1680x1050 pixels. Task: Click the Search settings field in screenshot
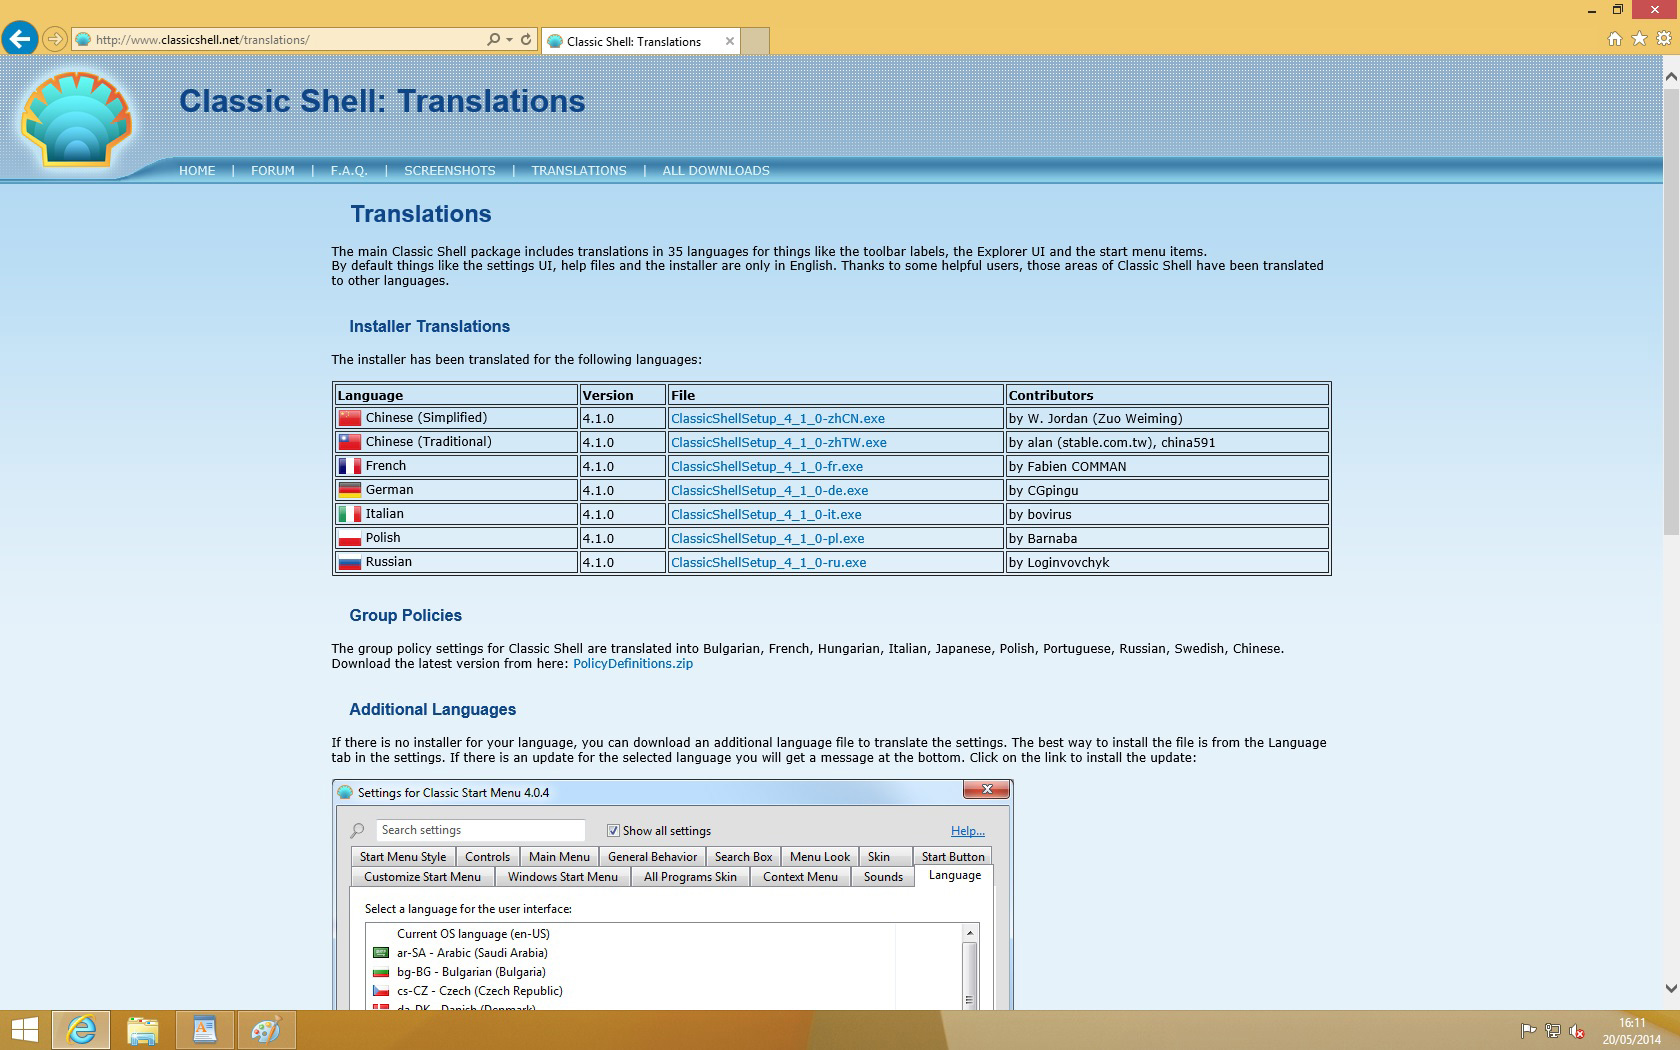(x=480, y=830)
